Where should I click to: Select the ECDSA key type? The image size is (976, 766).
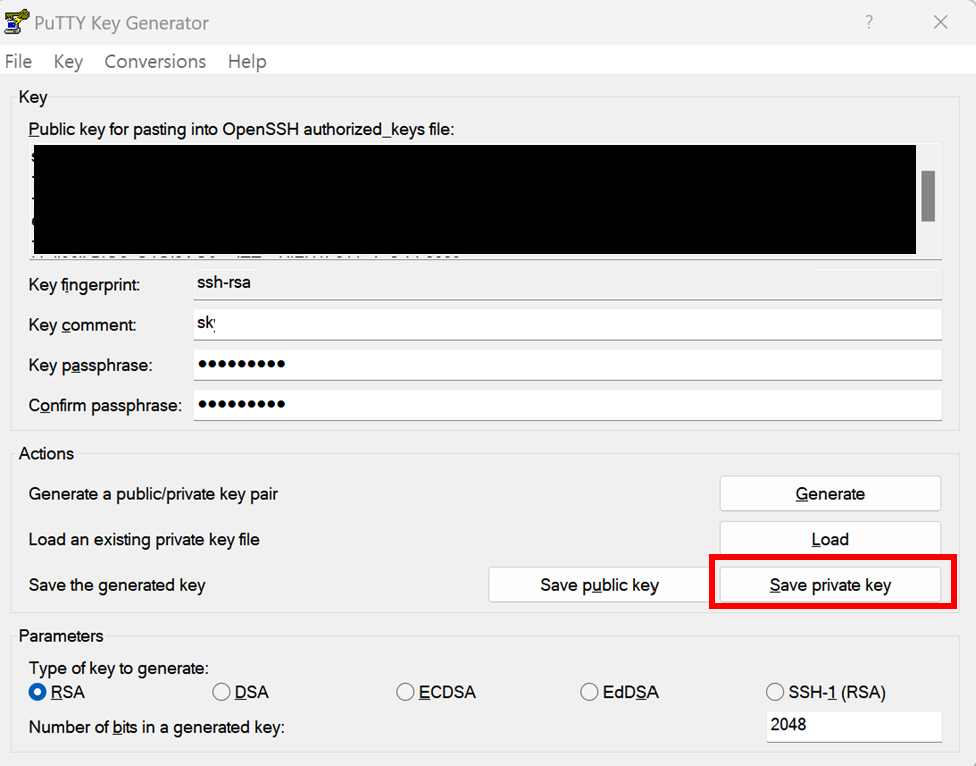(436, 692)
